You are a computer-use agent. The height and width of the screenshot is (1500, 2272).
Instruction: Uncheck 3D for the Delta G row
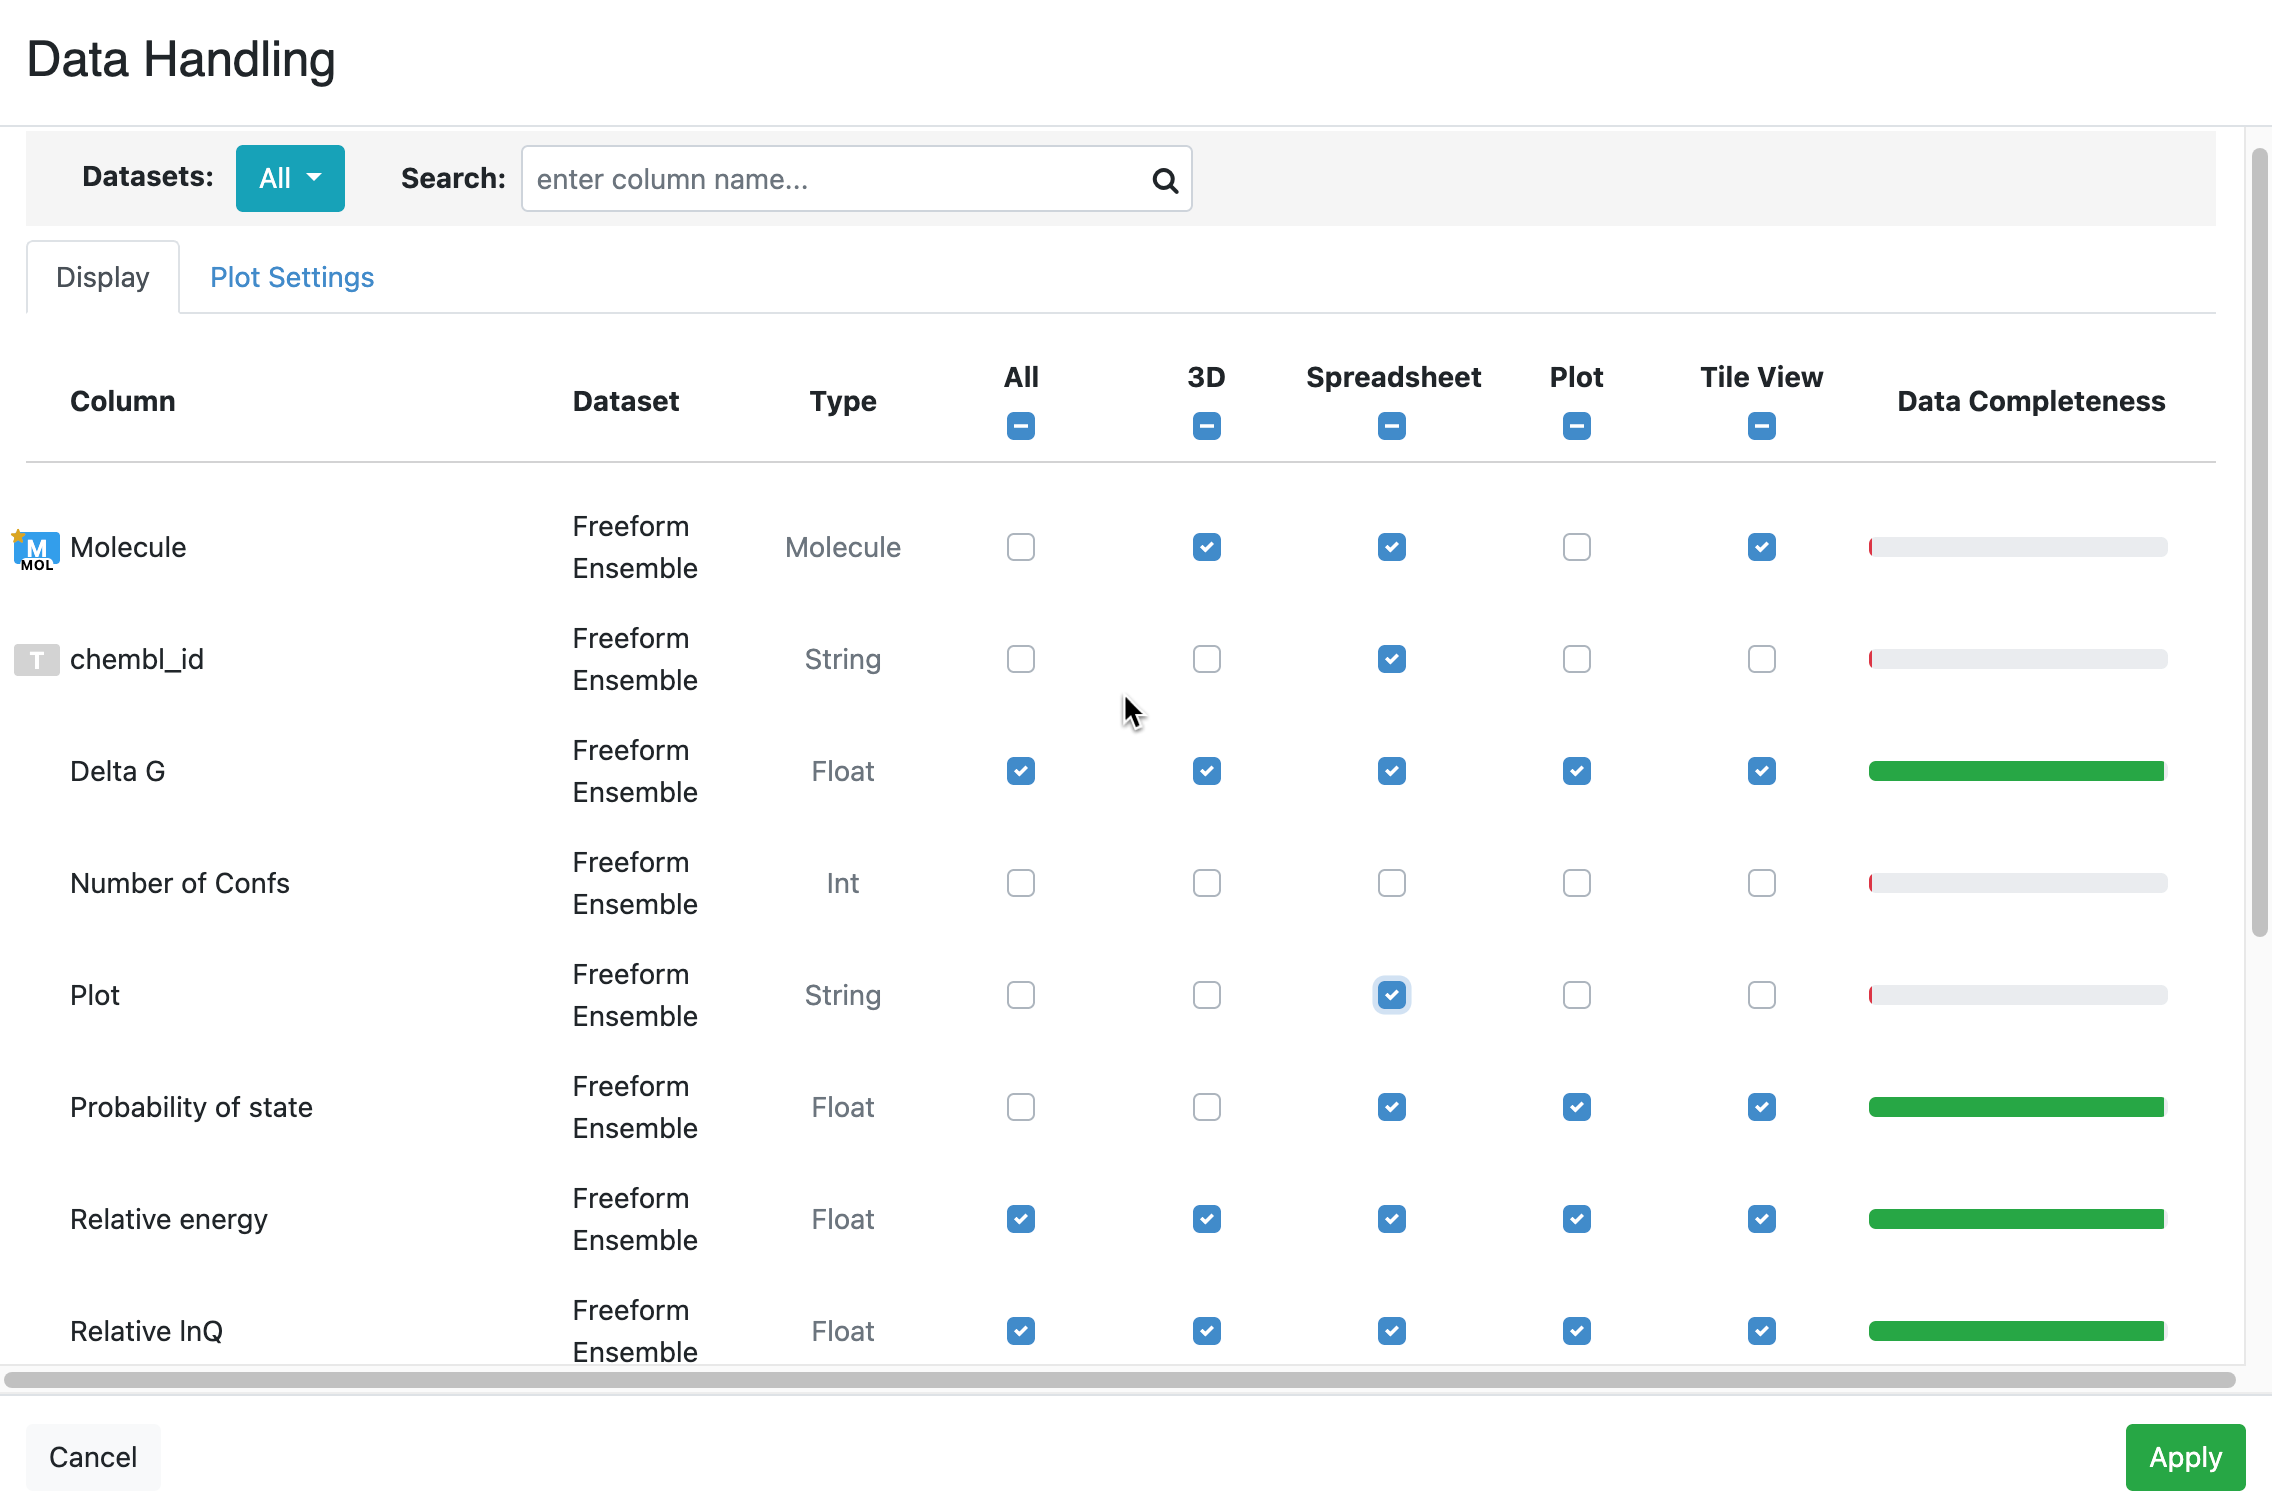1207,771
